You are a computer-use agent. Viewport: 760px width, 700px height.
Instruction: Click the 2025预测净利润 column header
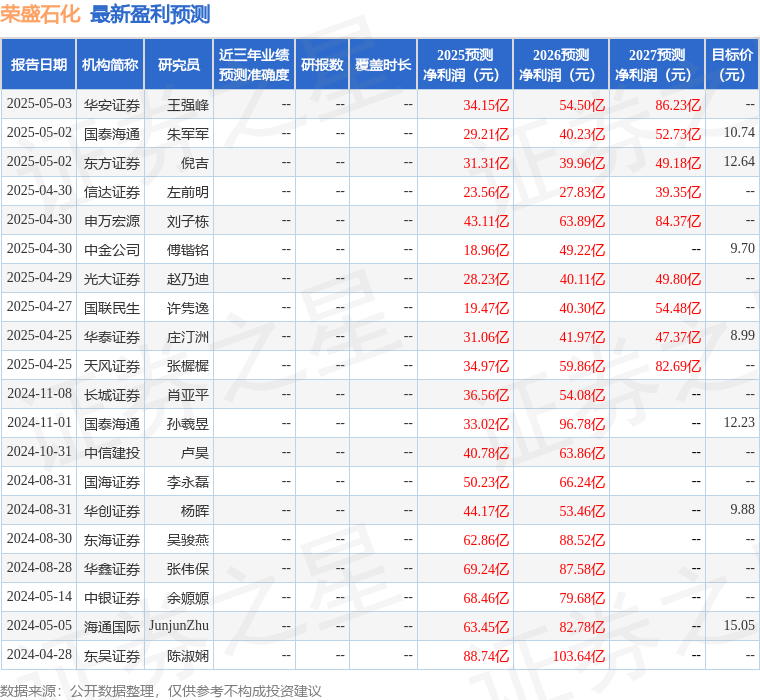464,65
